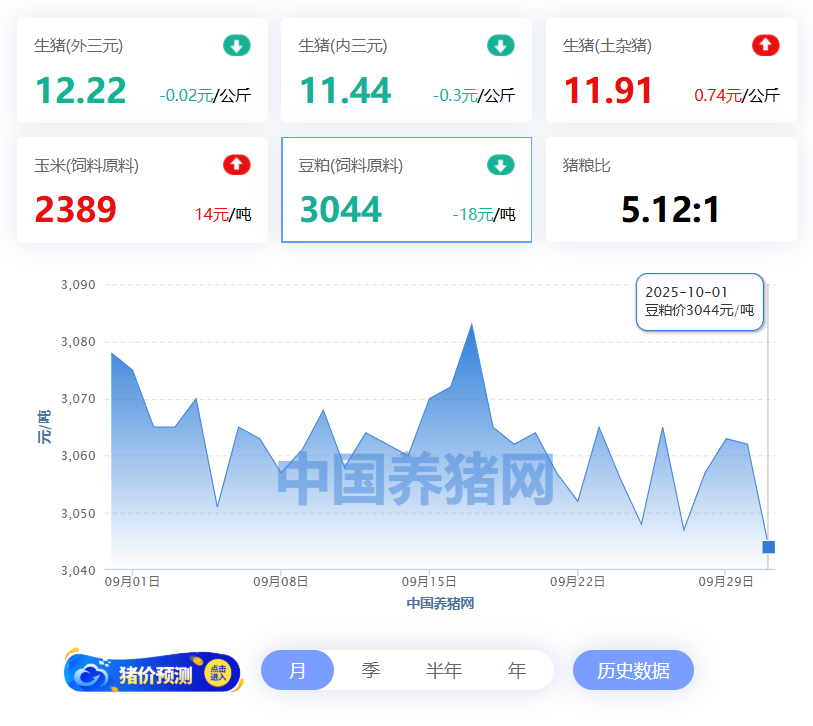Show the 年 range chart

click(517, 670)
